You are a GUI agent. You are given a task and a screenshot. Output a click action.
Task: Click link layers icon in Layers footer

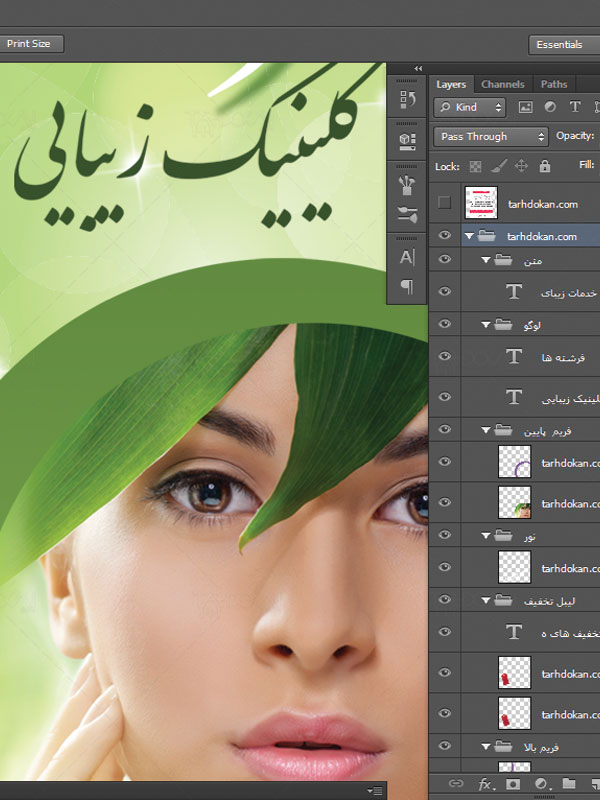click(456, 783)
